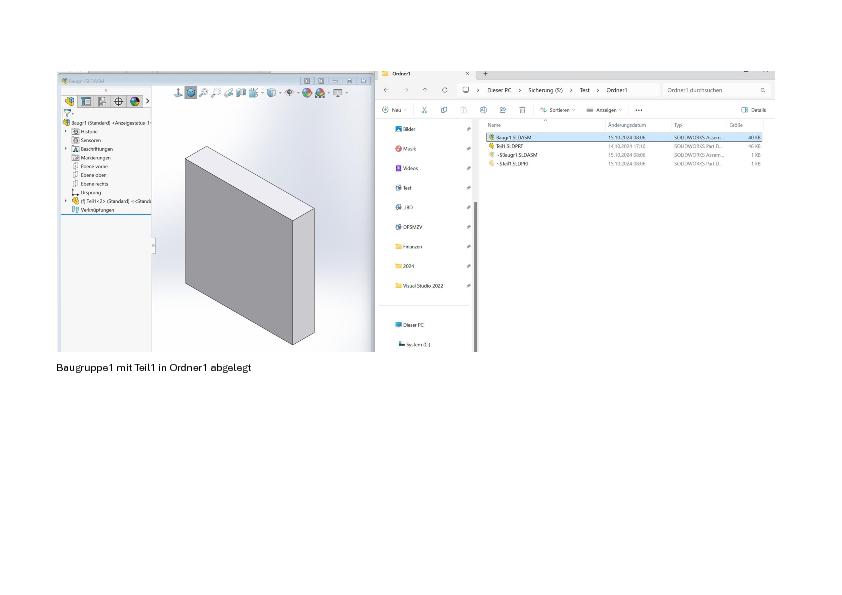Open the FeatureManager design tree tab
Image resolution: width=842 pixels, height=595 pixels.
tap(70, 101)
